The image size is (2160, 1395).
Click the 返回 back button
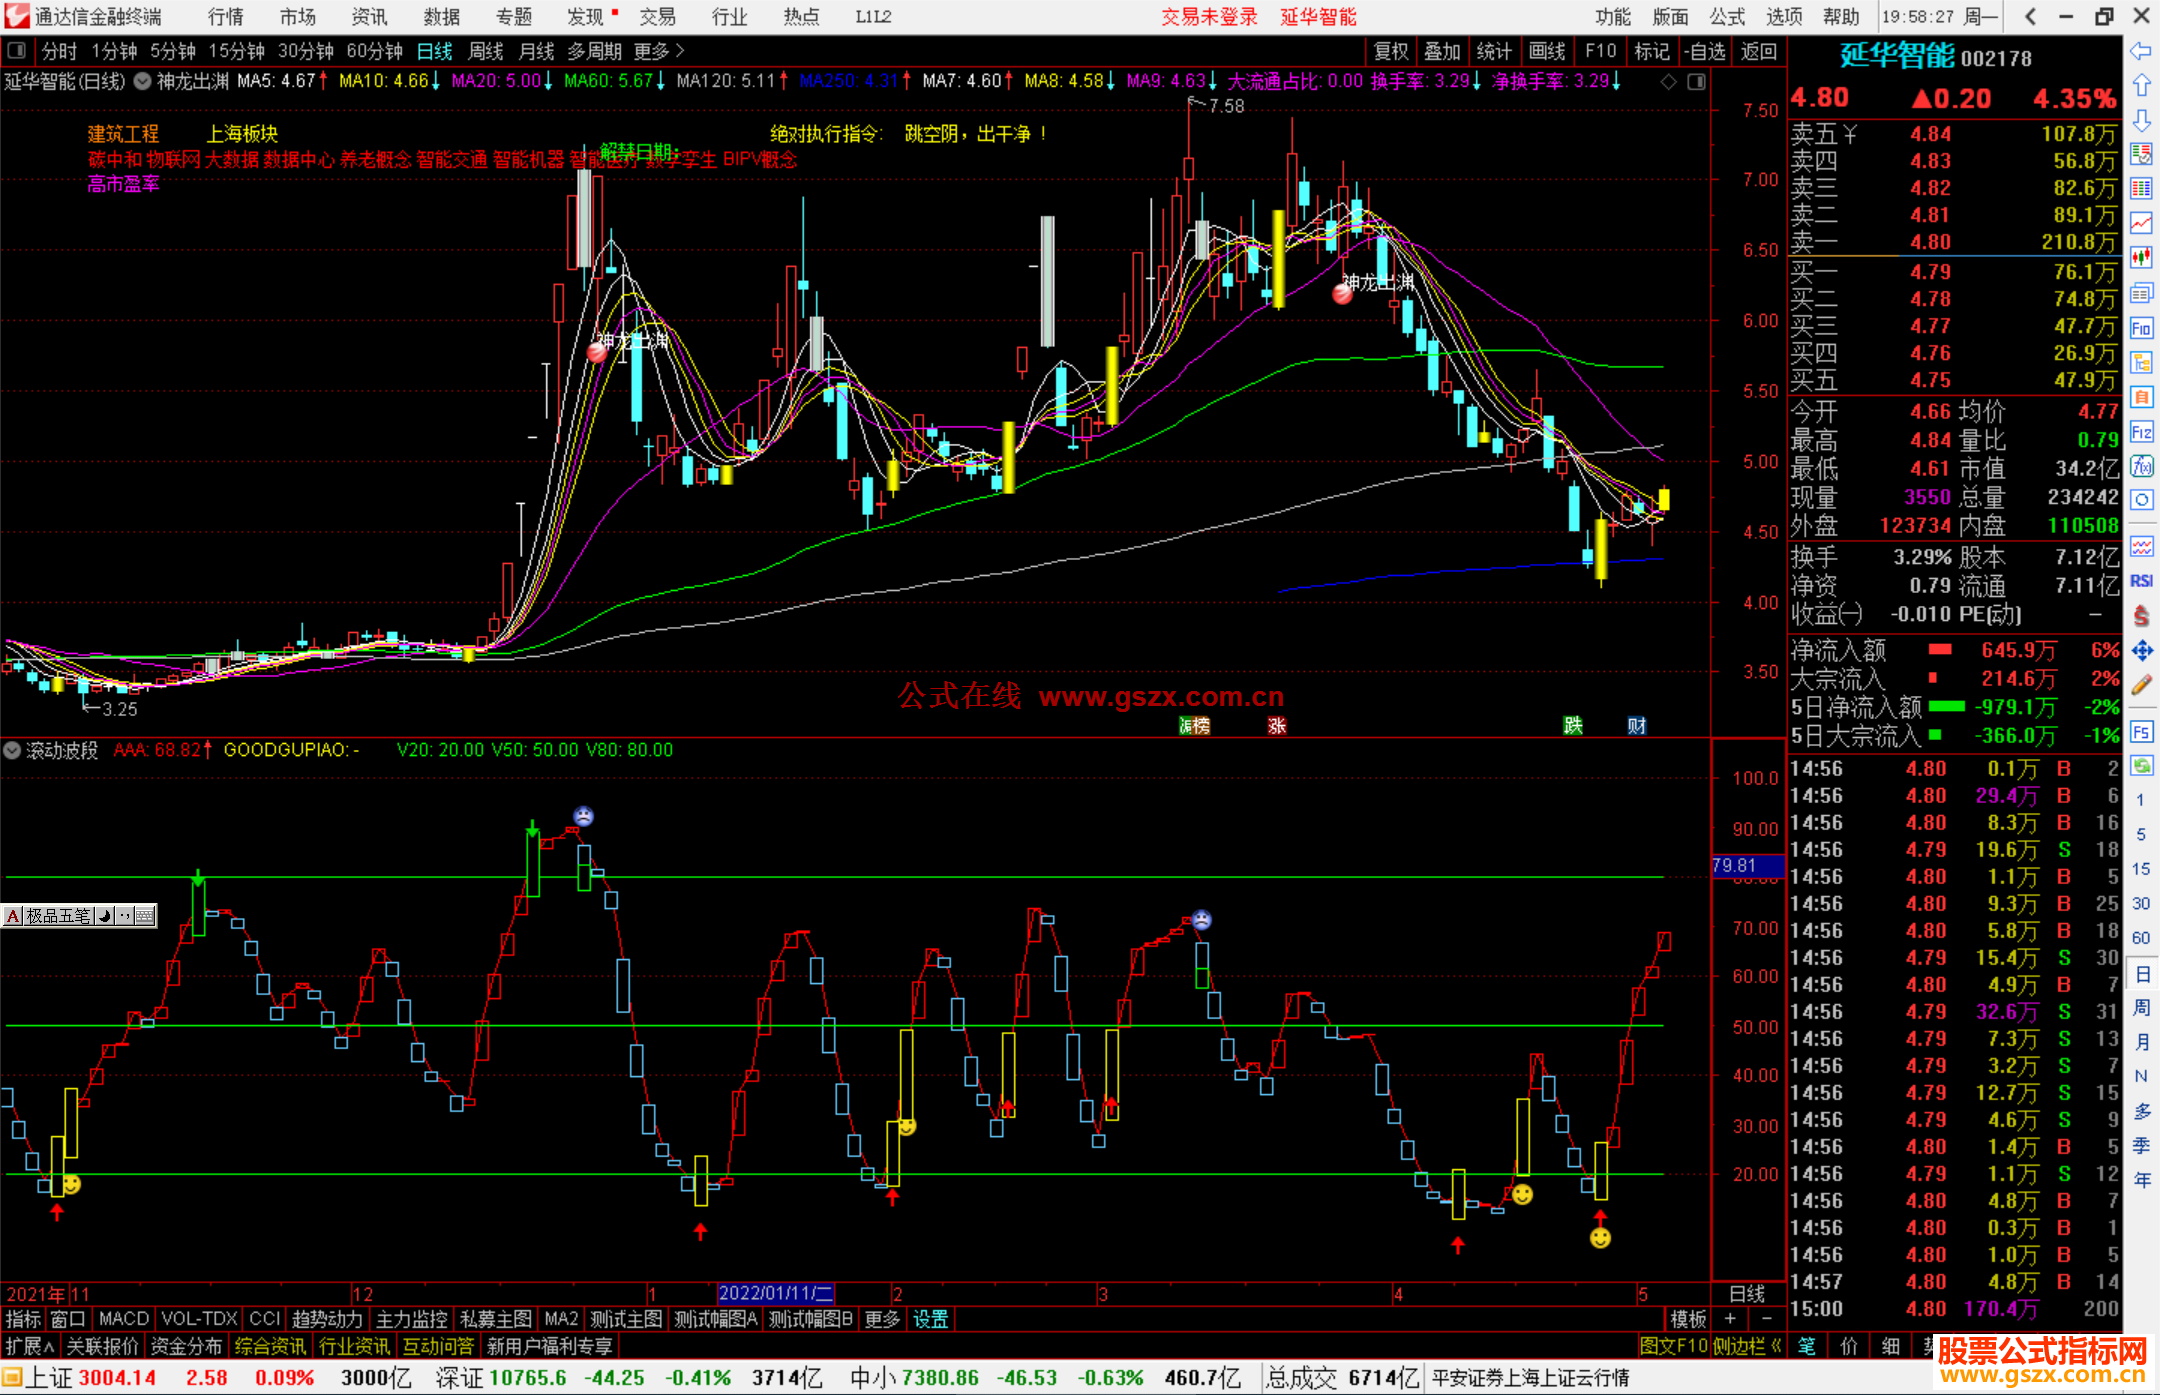point(1759,51)
